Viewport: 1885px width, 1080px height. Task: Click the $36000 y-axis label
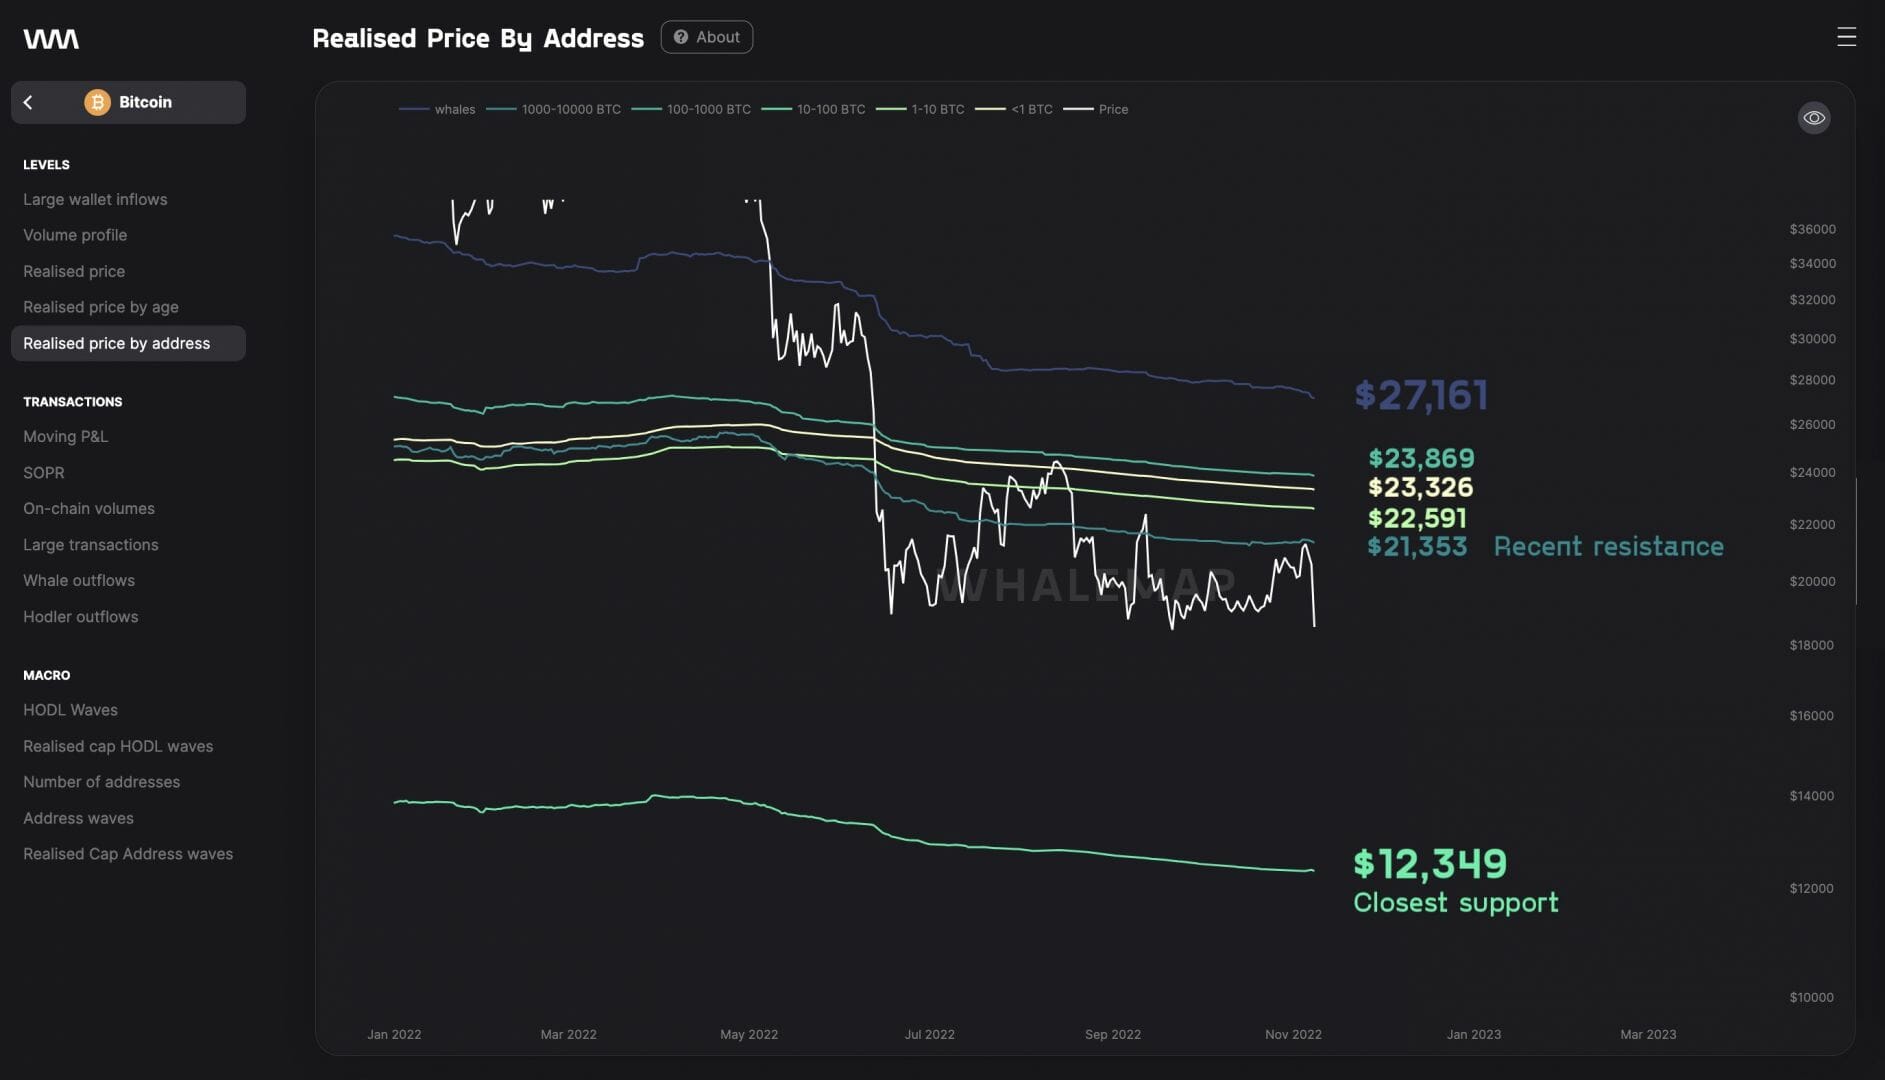(x=1812, y=229)
